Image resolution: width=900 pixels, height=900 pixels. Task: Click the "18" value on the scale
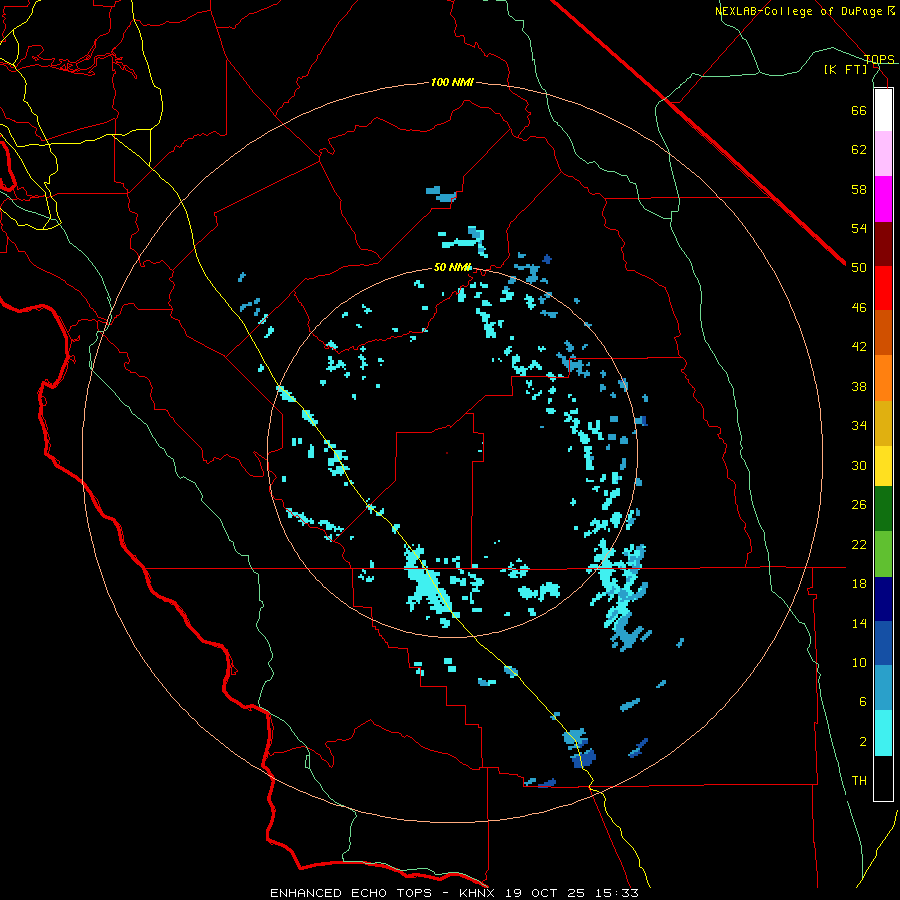tap(859, 584)
